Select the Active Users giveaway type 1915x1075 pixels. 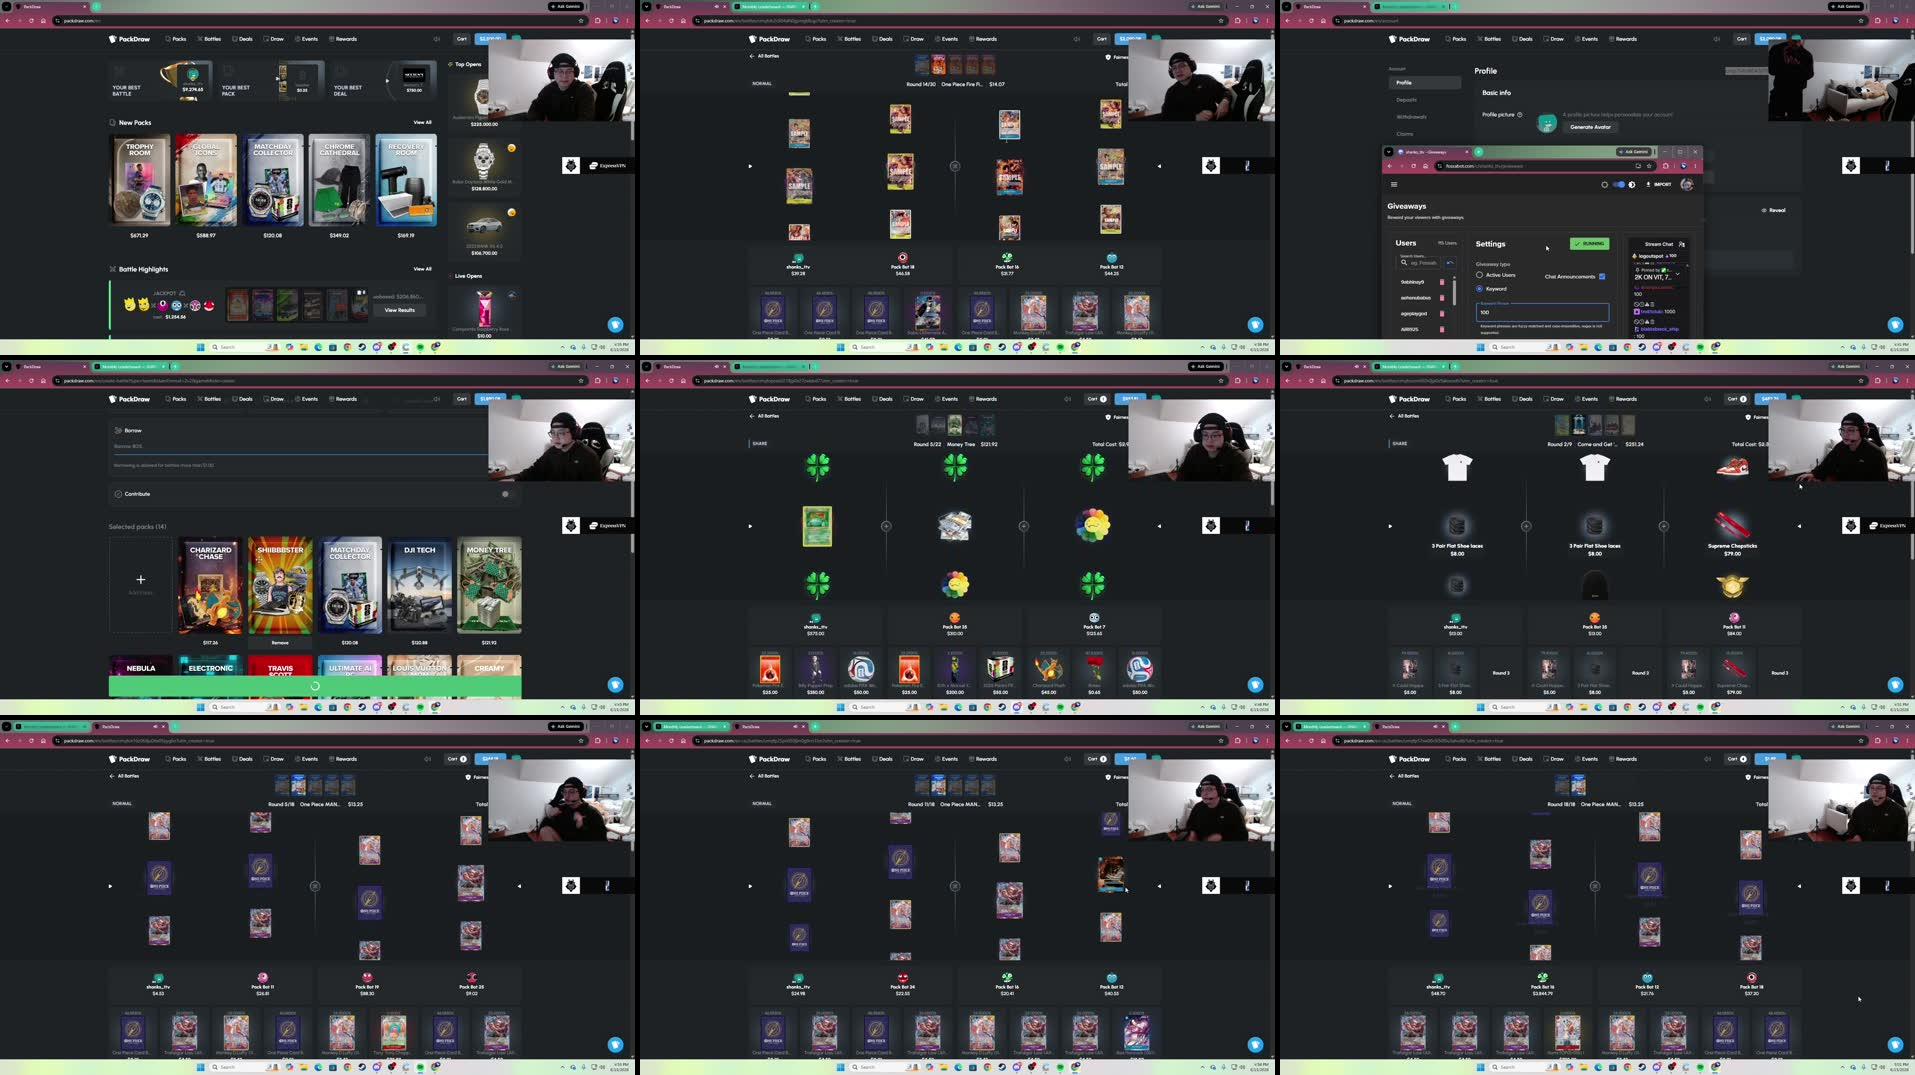(x=1479, y=275)
